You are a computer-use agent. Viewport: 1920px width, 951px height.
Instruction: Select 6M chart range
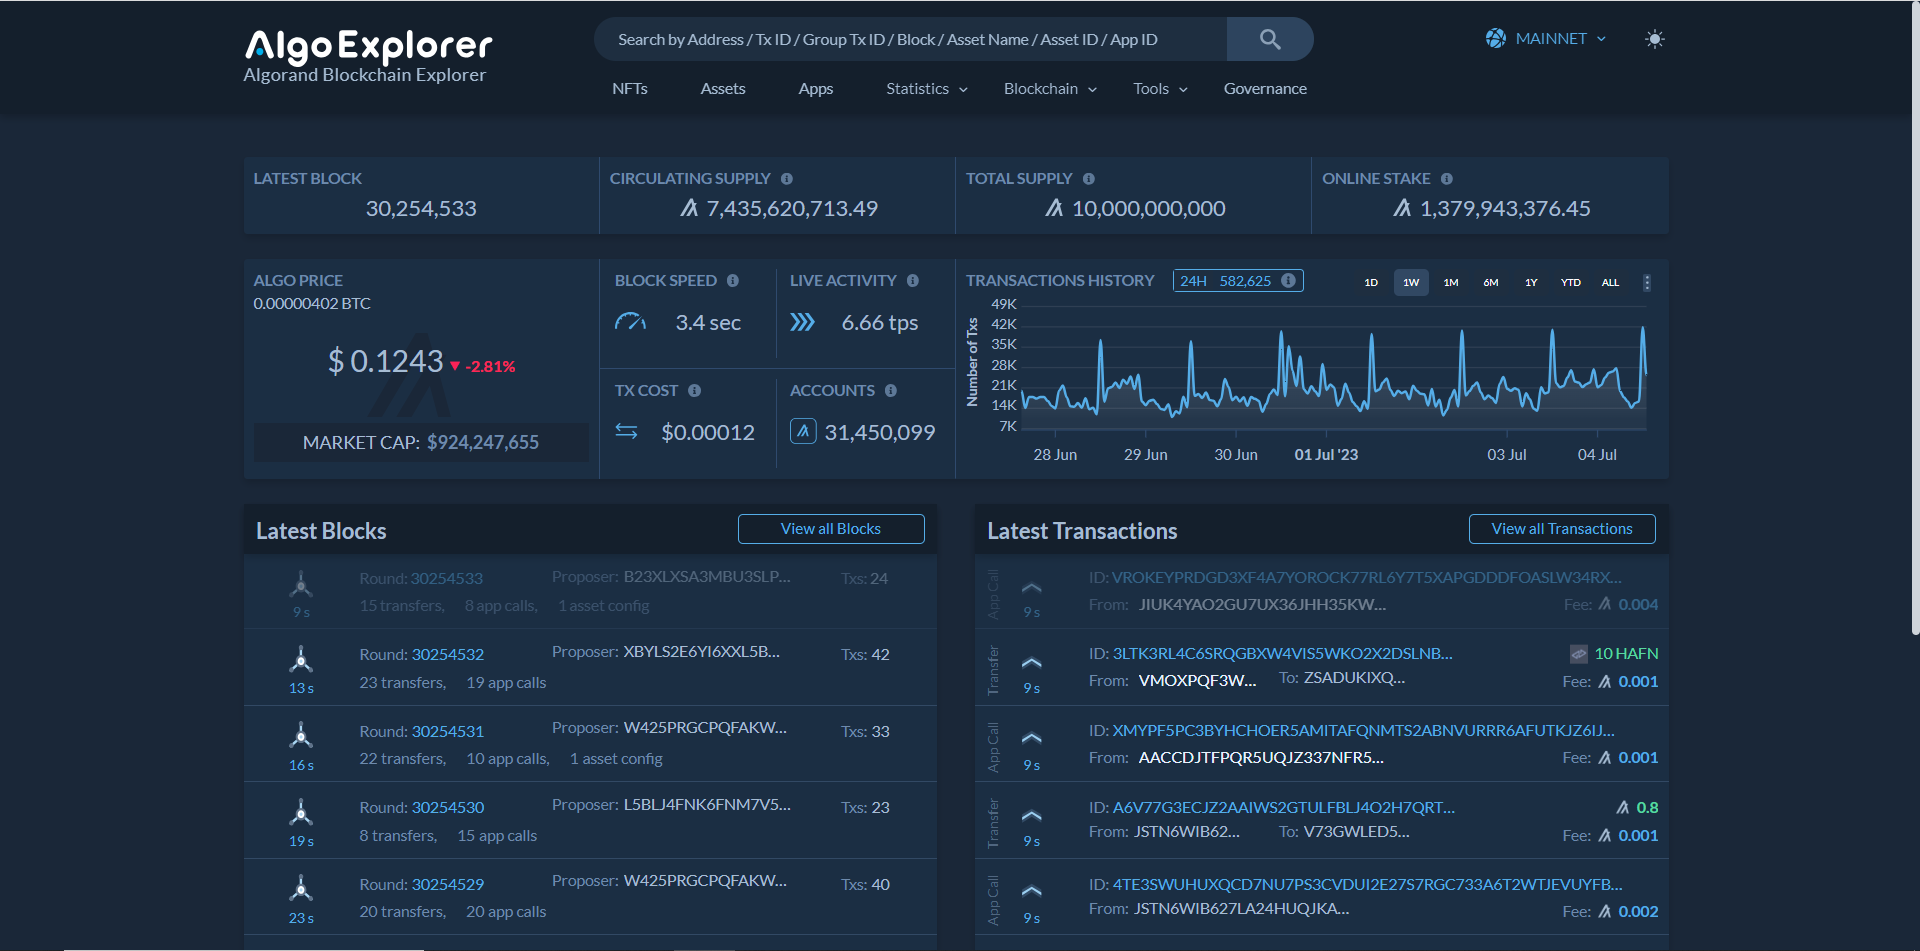(1491, 283)
